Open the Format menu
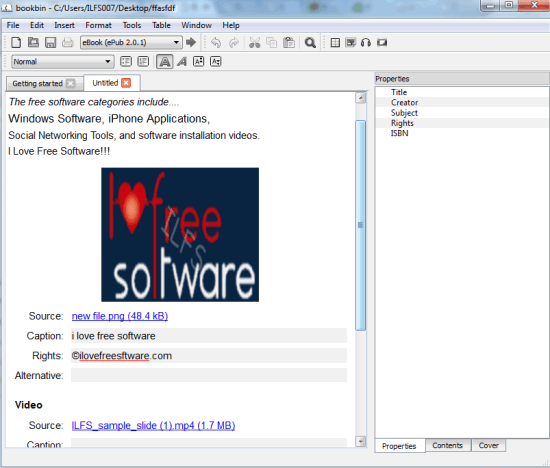550x468 pixels. point(98,25)
